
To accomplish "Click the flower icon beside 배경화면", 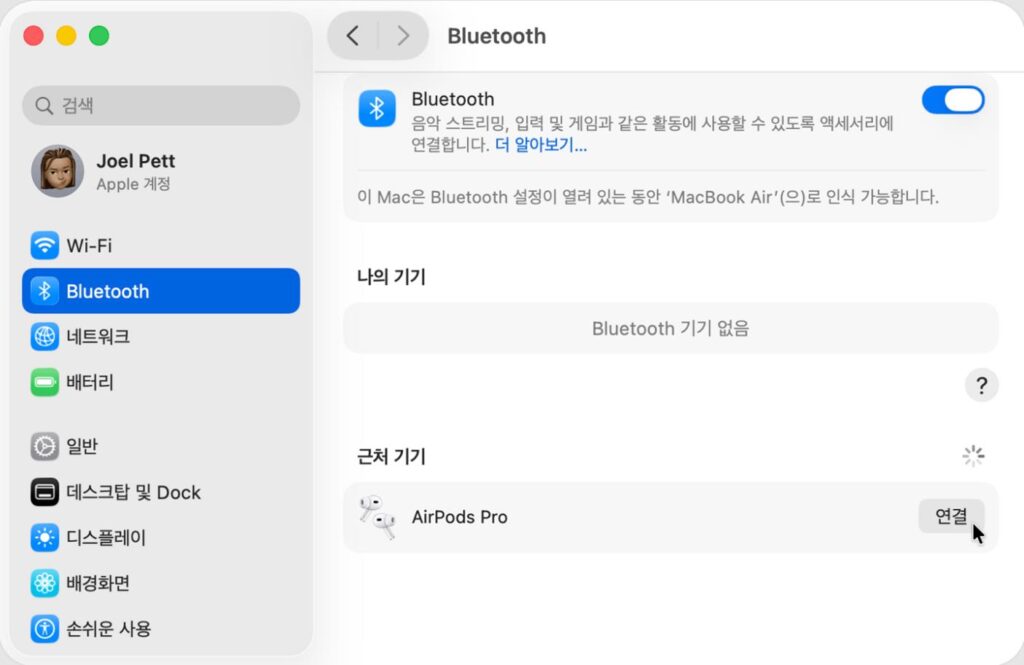I will (x=44, y=583).
